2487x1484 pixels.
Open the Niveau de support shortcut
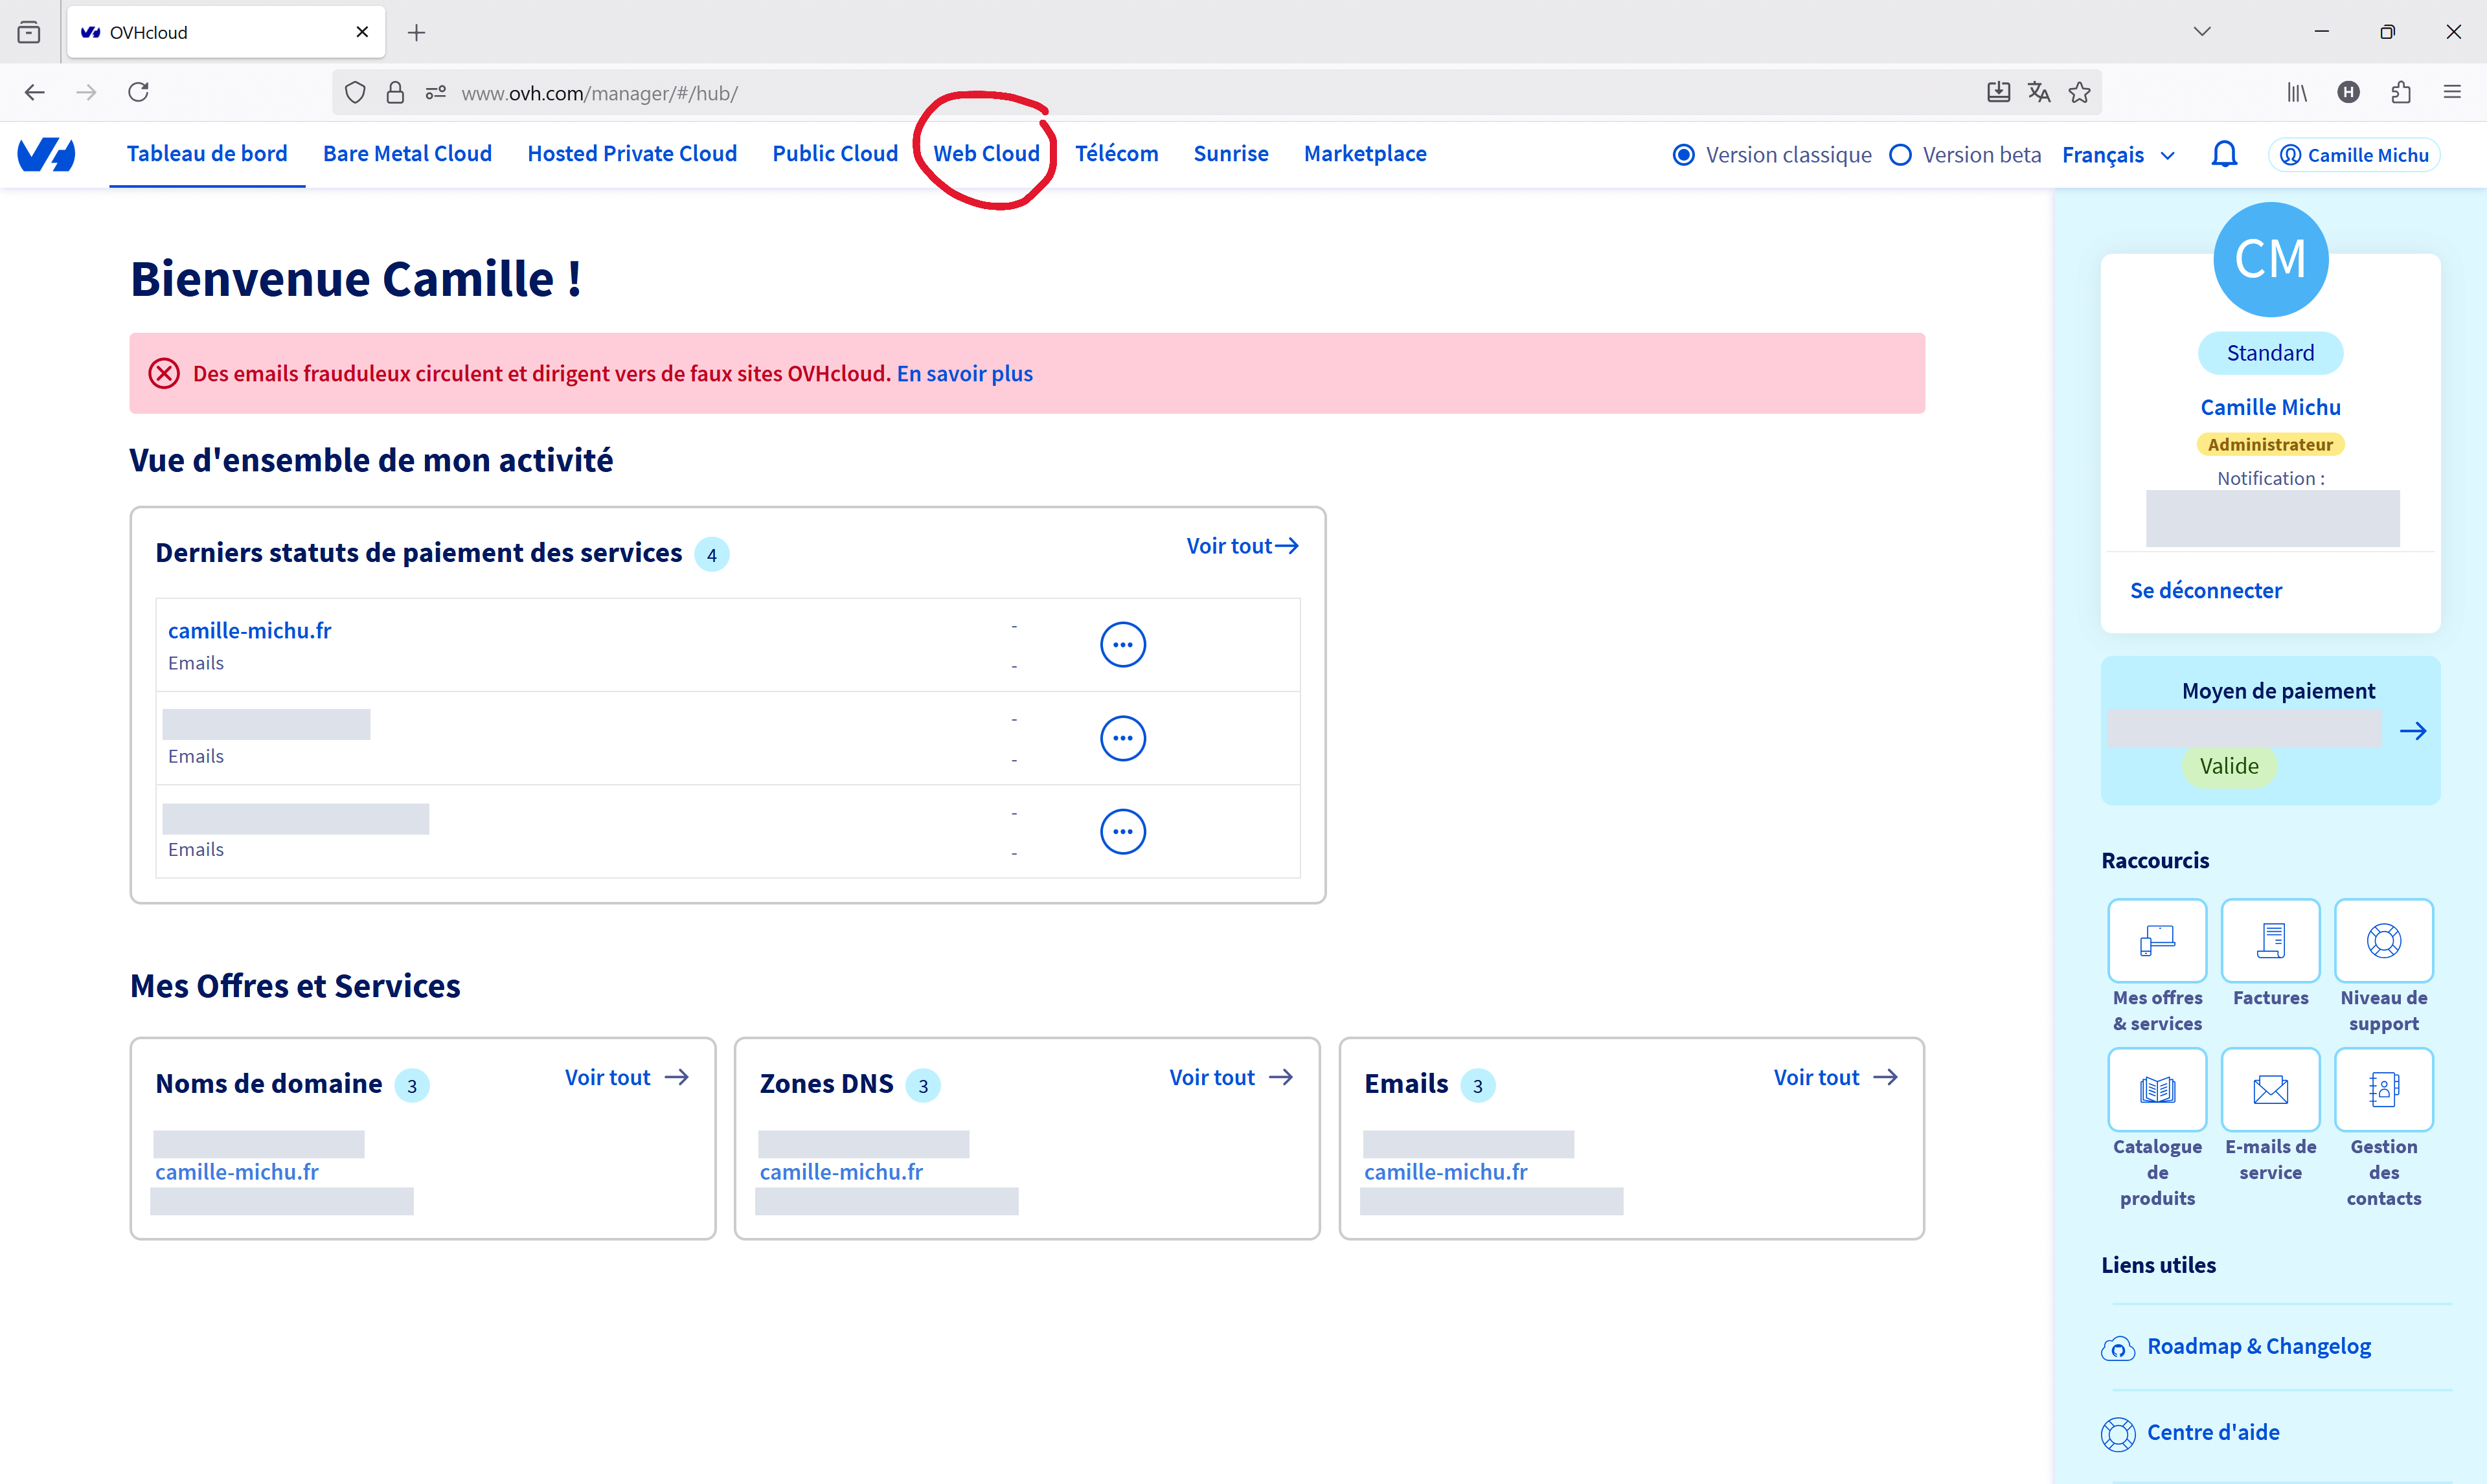click(x=2383, y=940)
